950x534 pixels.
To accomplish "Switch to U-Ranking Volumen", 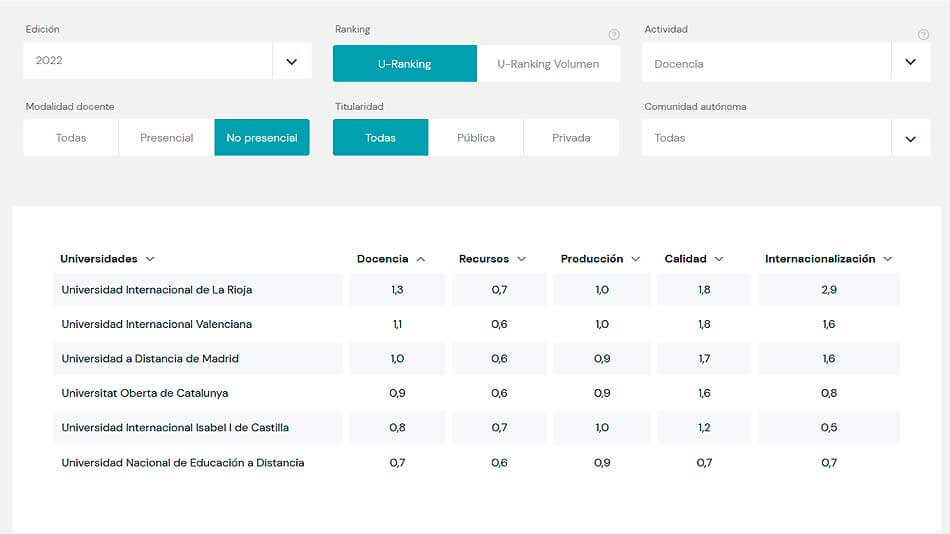I will click(548, 64).
